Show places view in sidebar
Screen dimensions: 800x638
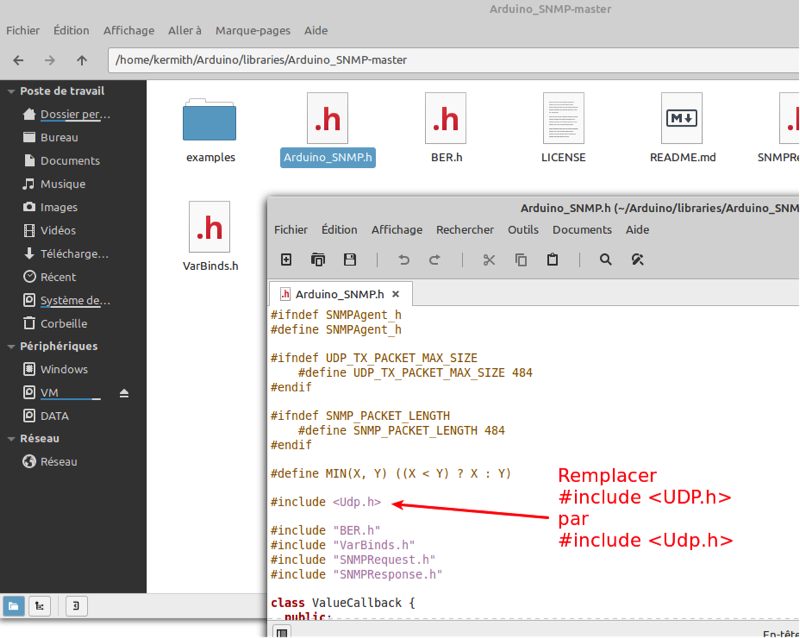pos(14,605)
